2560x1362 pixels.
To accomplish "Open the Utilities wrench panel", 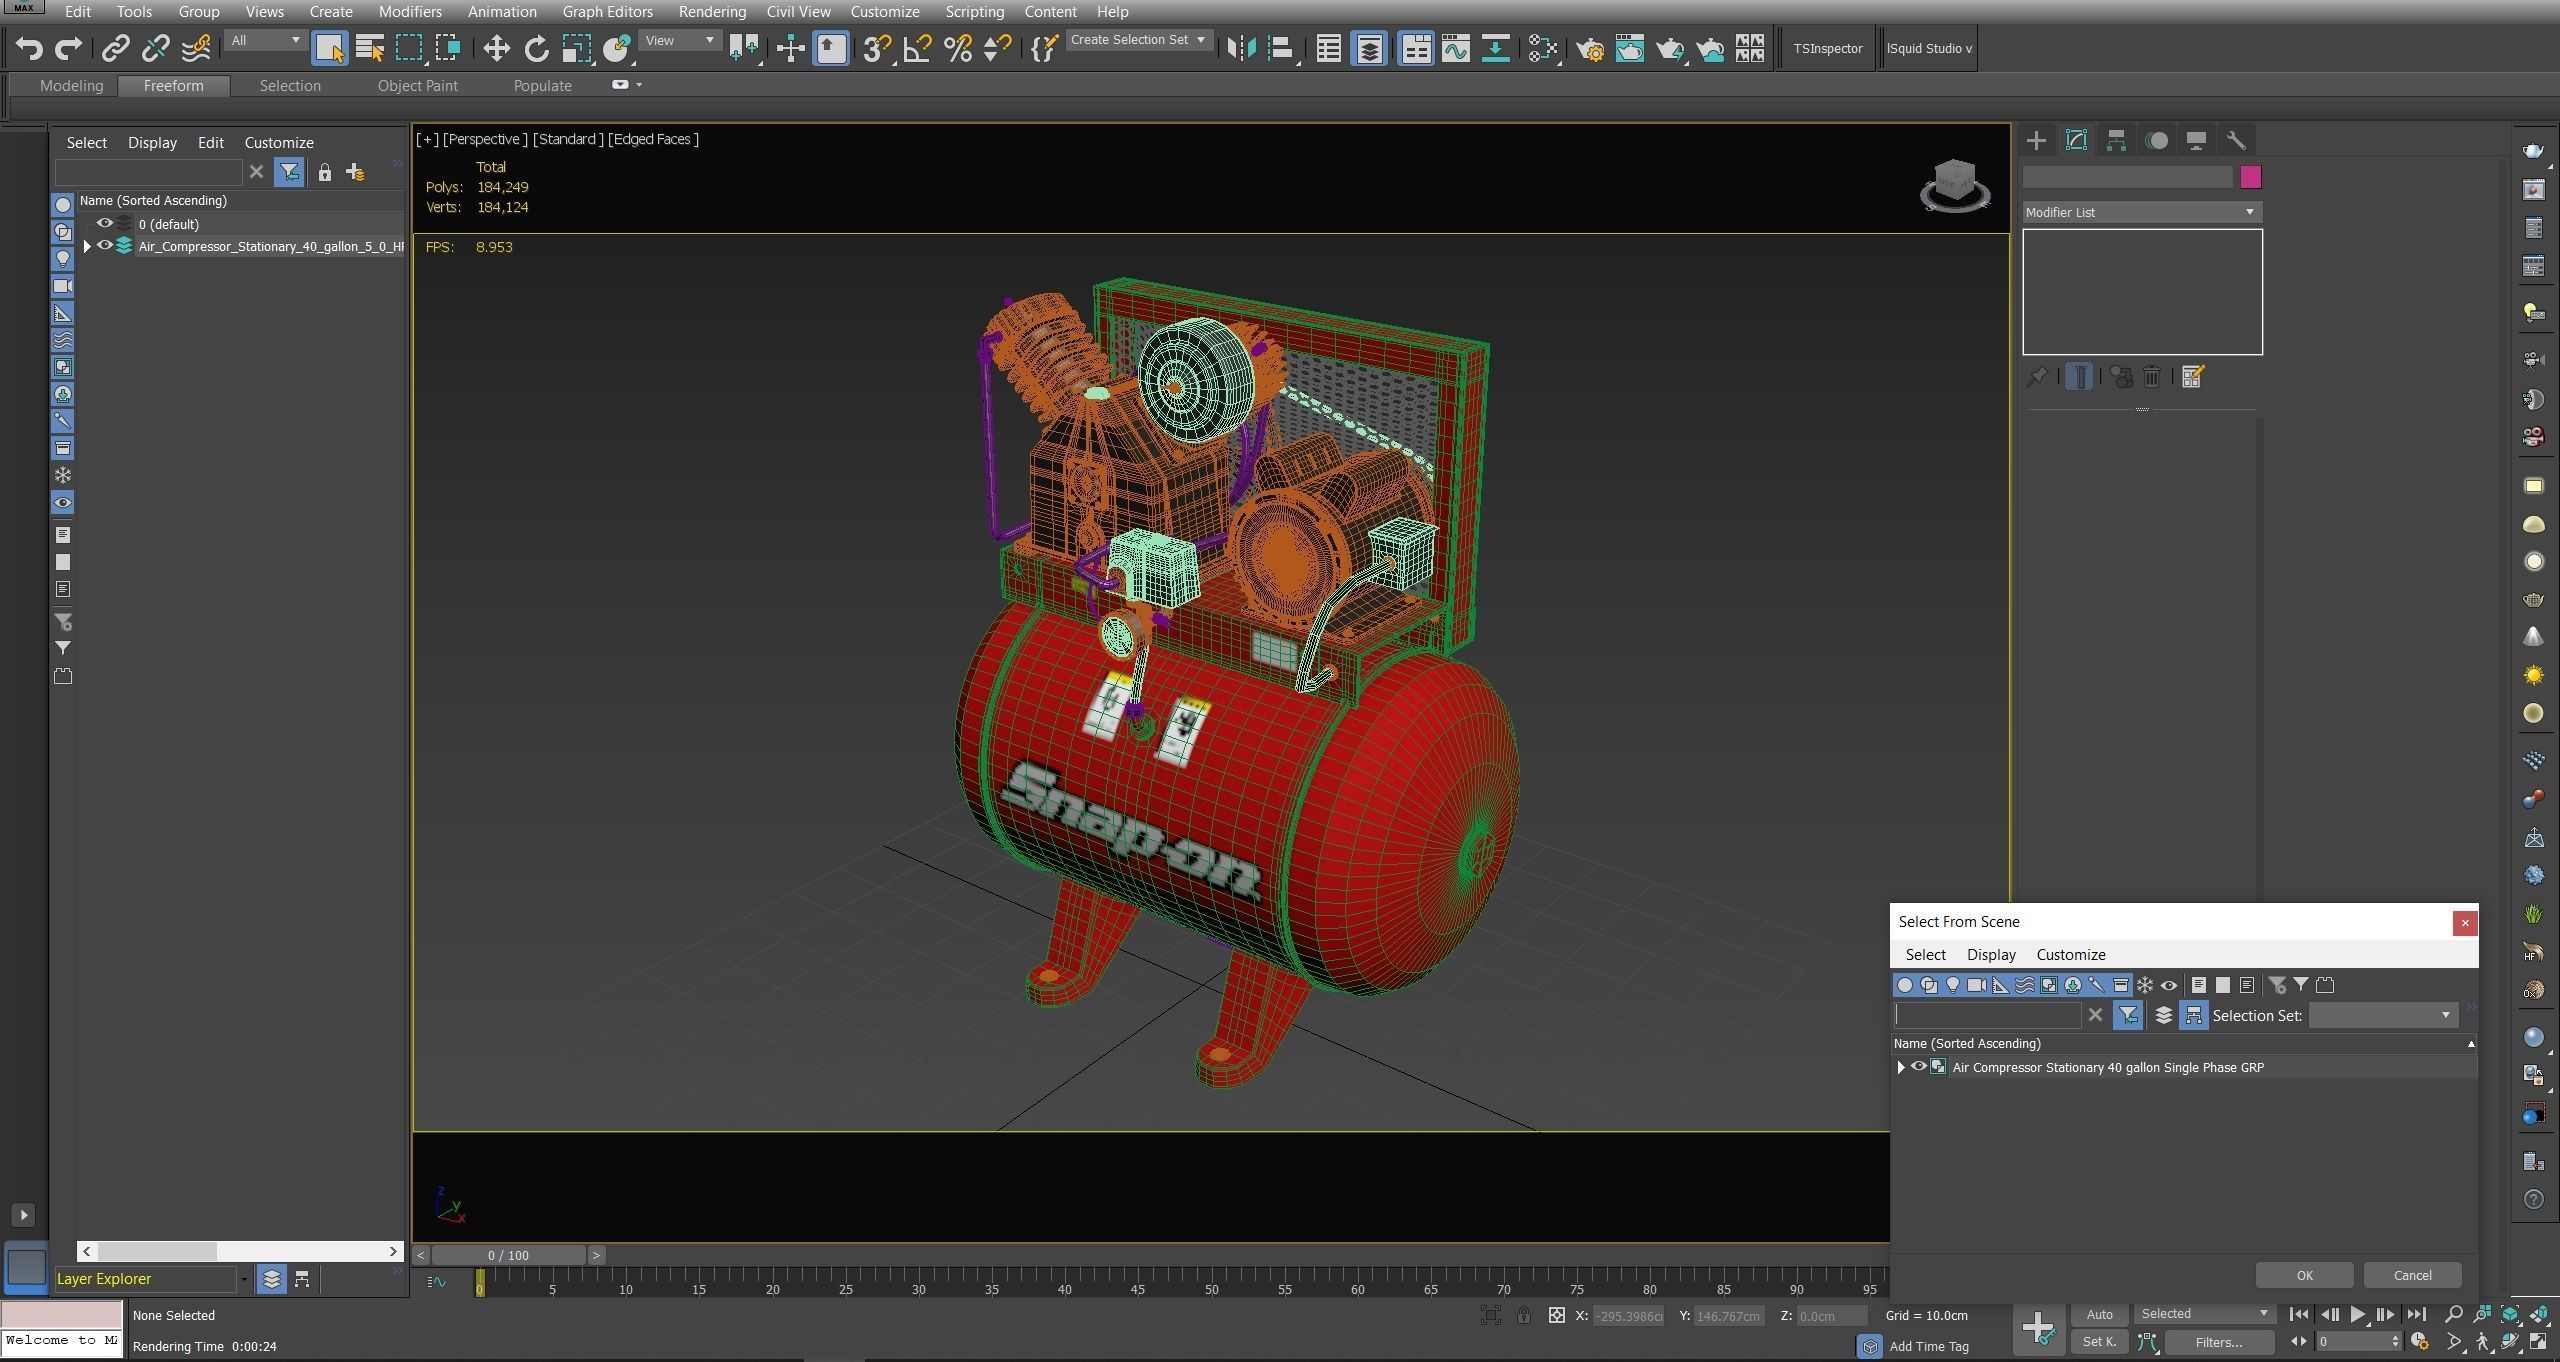I will pyautogui.click(x=2236, y=141).
